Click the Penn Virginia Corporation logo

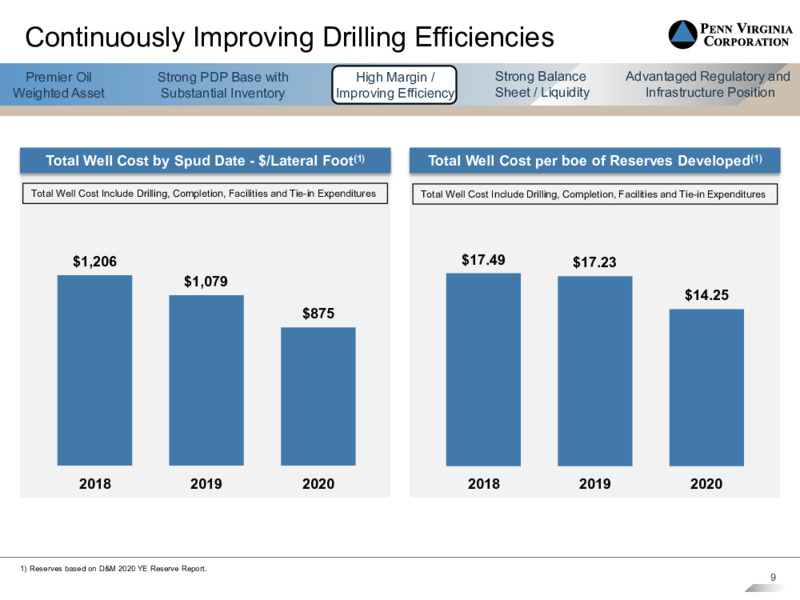(x=731, y=35)
